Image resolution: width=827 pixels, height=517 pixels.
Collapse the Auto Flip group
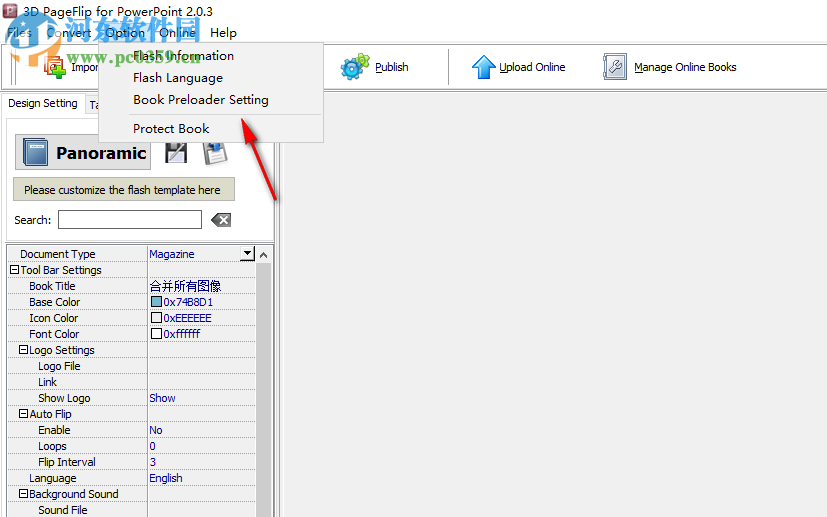(x=23, y=414)
